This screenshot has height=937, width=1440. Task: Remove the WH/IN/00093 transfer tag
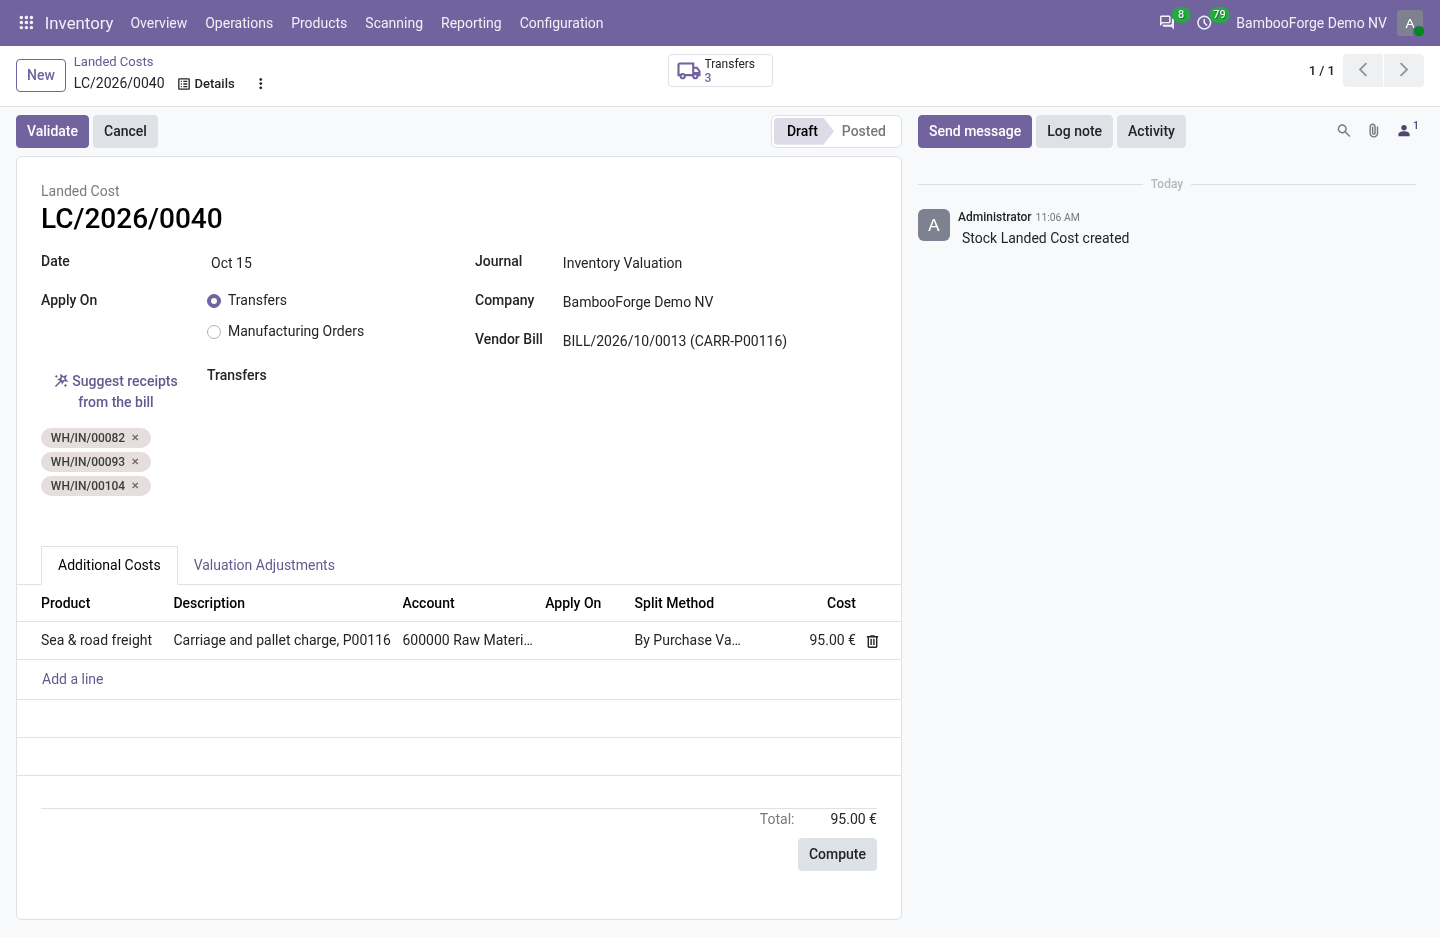click(135, 462)
